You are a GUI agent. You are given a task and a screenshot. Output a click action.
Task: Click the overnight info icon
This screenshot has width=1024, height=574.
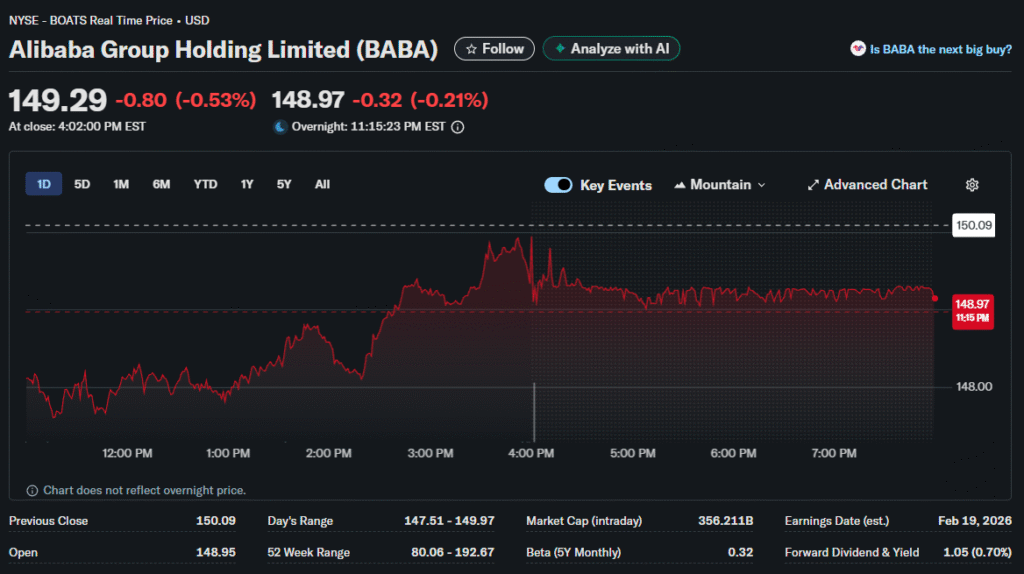coord(458,127)
